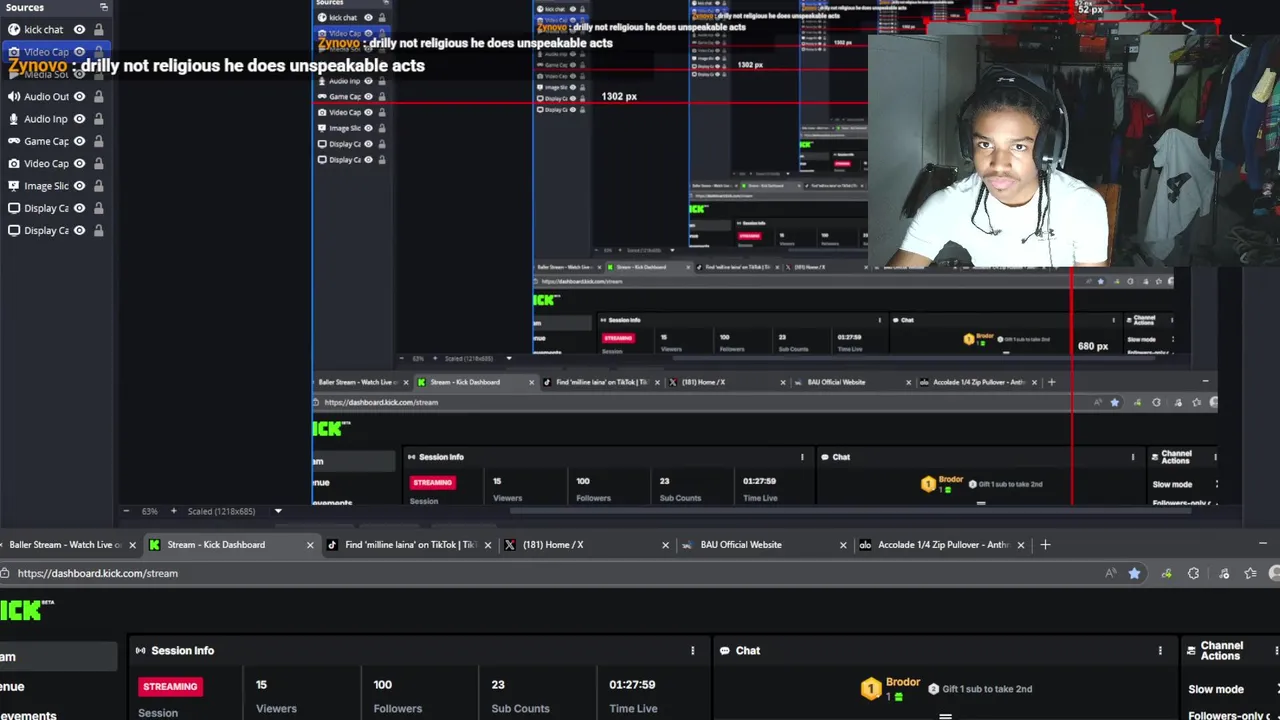
Task: Close the (181) Home / X tab
Action: 666,545
